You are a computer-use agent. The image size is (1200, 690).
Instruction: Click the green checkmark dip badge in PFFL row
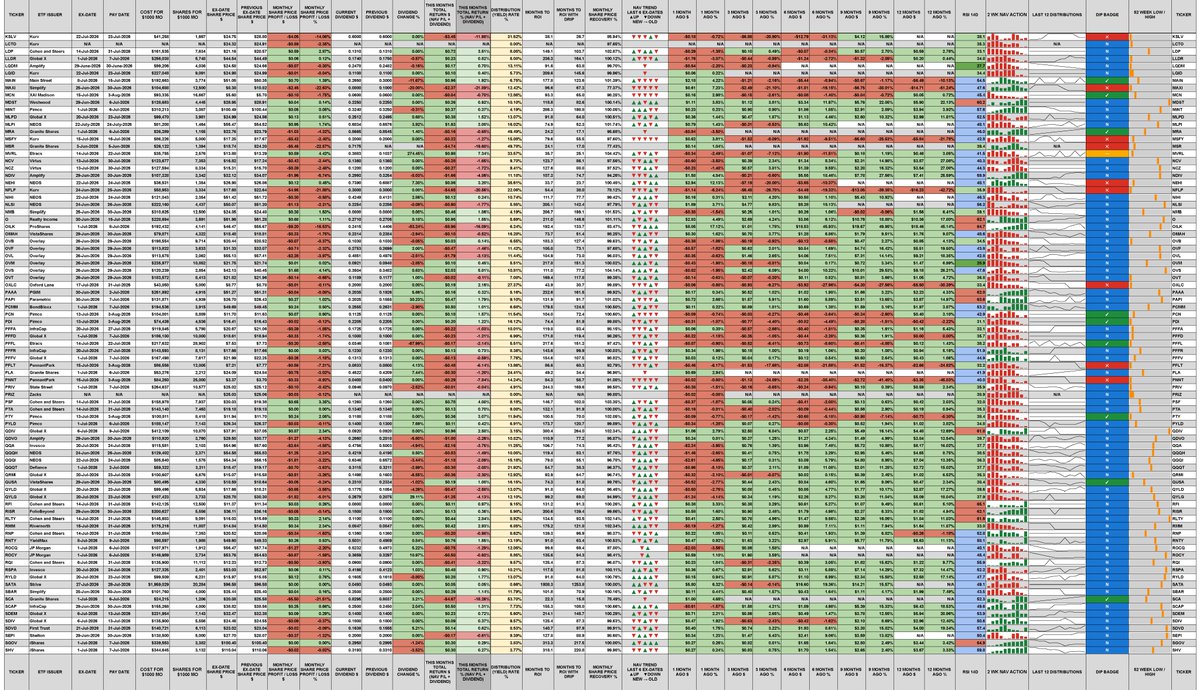(1107, 343)
